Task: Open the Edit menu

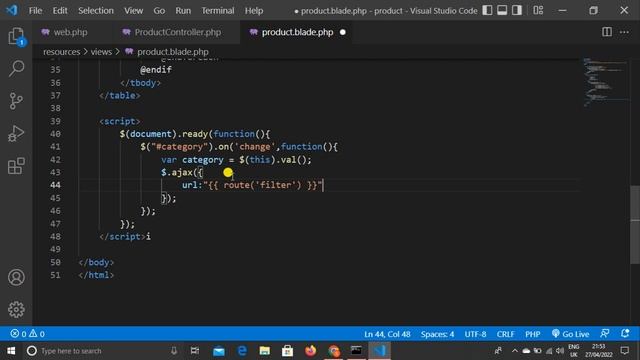Action: pos(60,11)
